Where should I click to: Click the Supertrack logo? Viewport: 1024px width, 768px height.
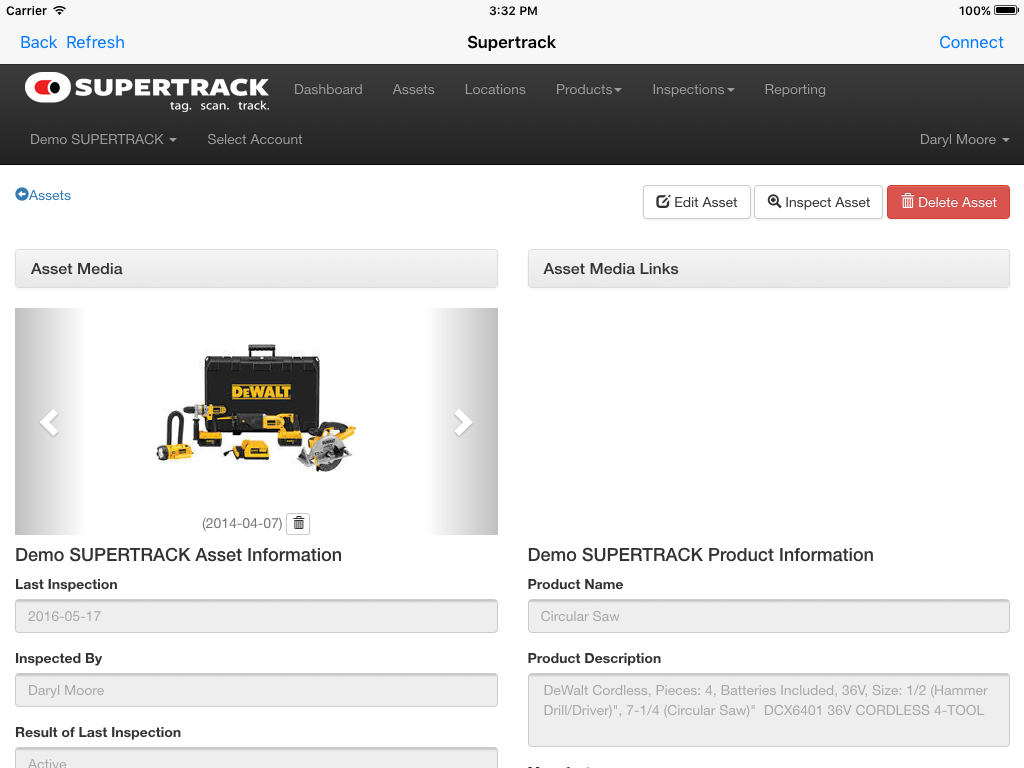(147, 91)
